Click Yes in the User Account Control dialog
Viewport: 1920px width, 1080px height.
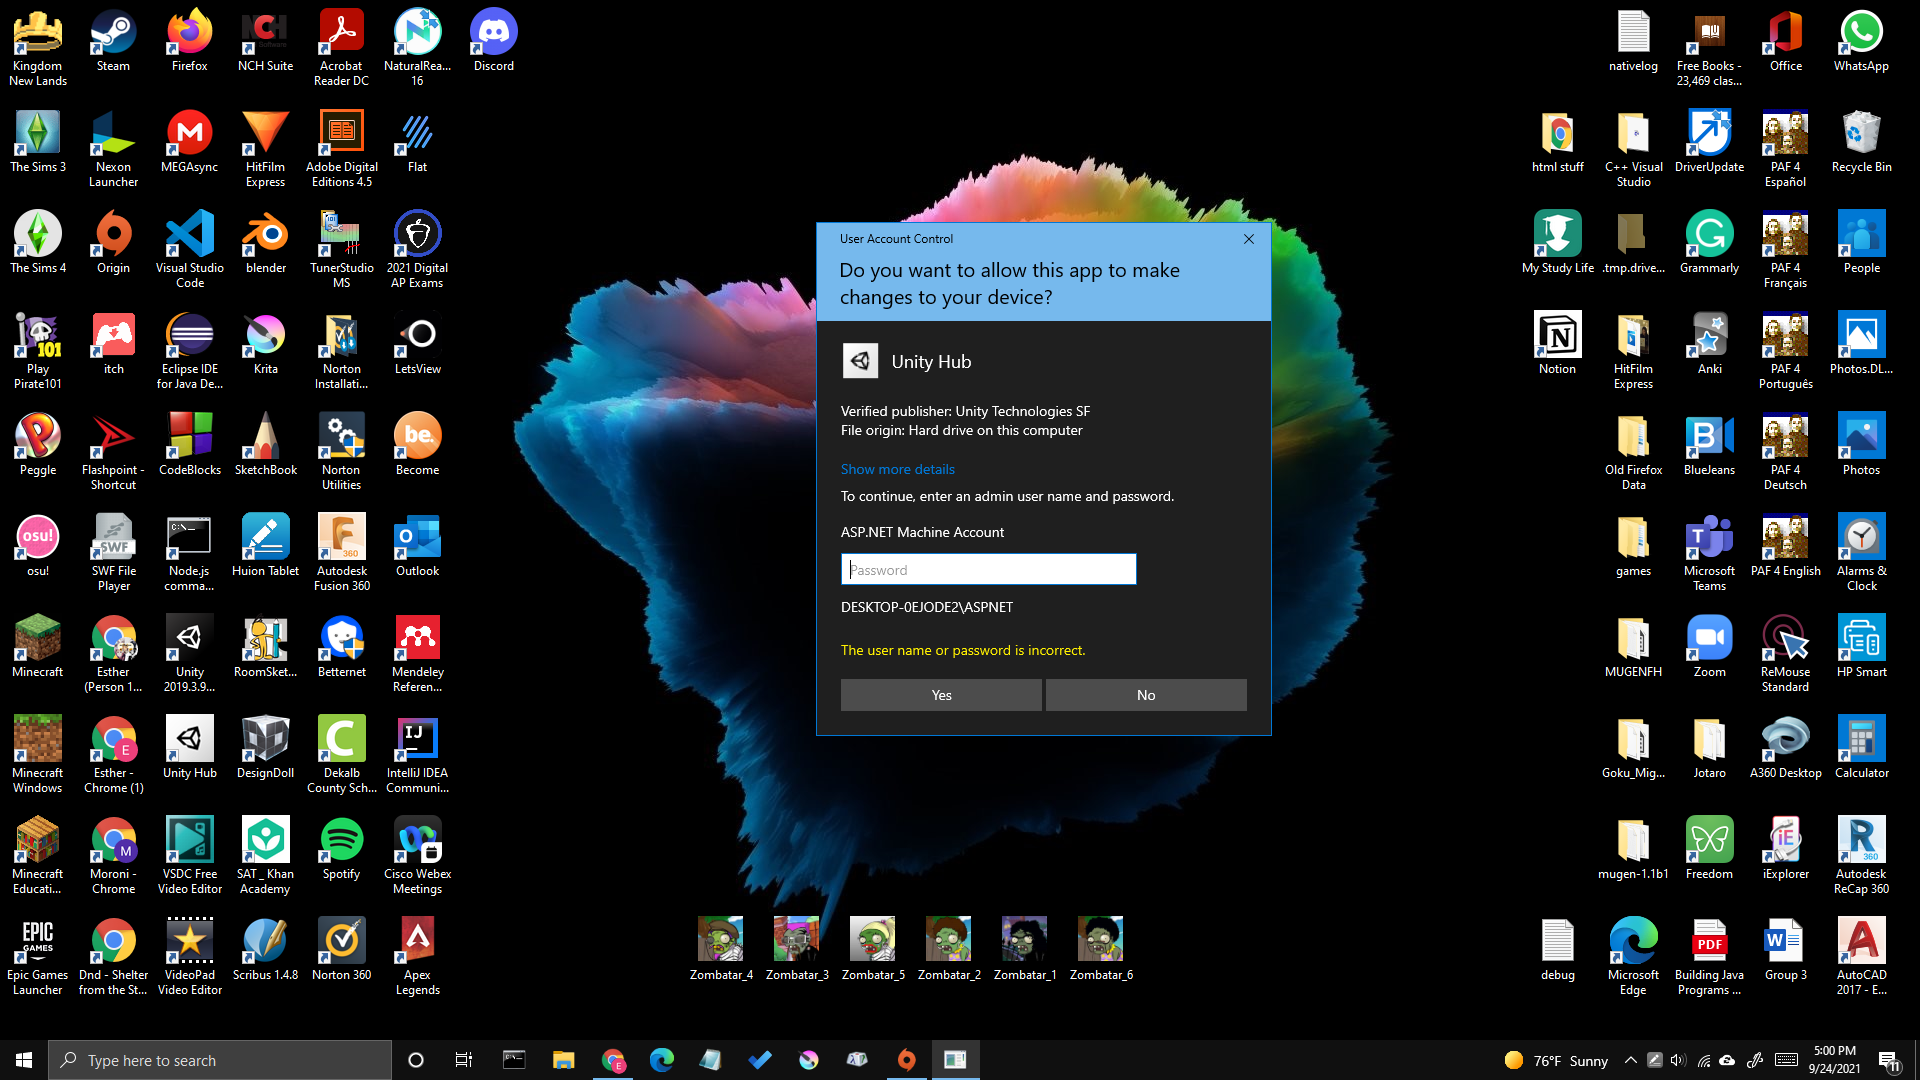tap(941, 695)
